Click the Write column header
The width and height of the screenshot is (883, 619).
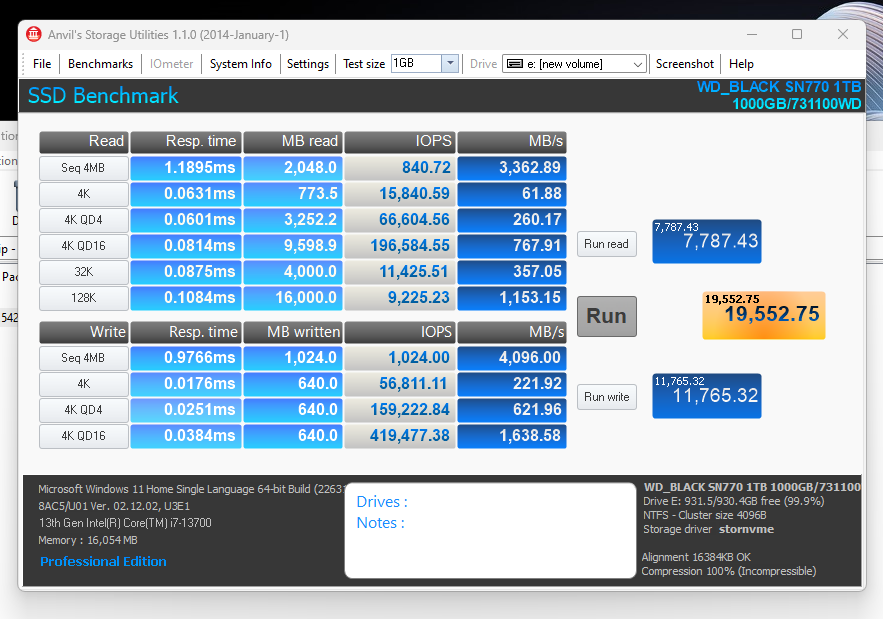tap(83, 332)
